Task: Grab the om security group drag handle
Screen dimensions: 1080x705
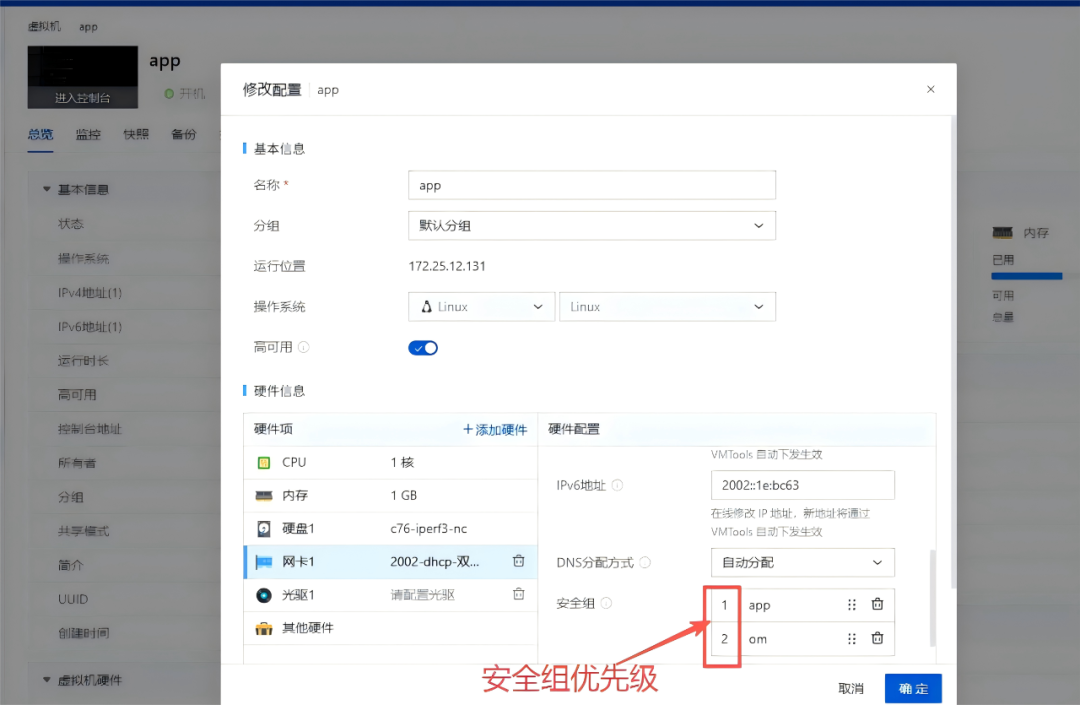Action: point(852,639)
